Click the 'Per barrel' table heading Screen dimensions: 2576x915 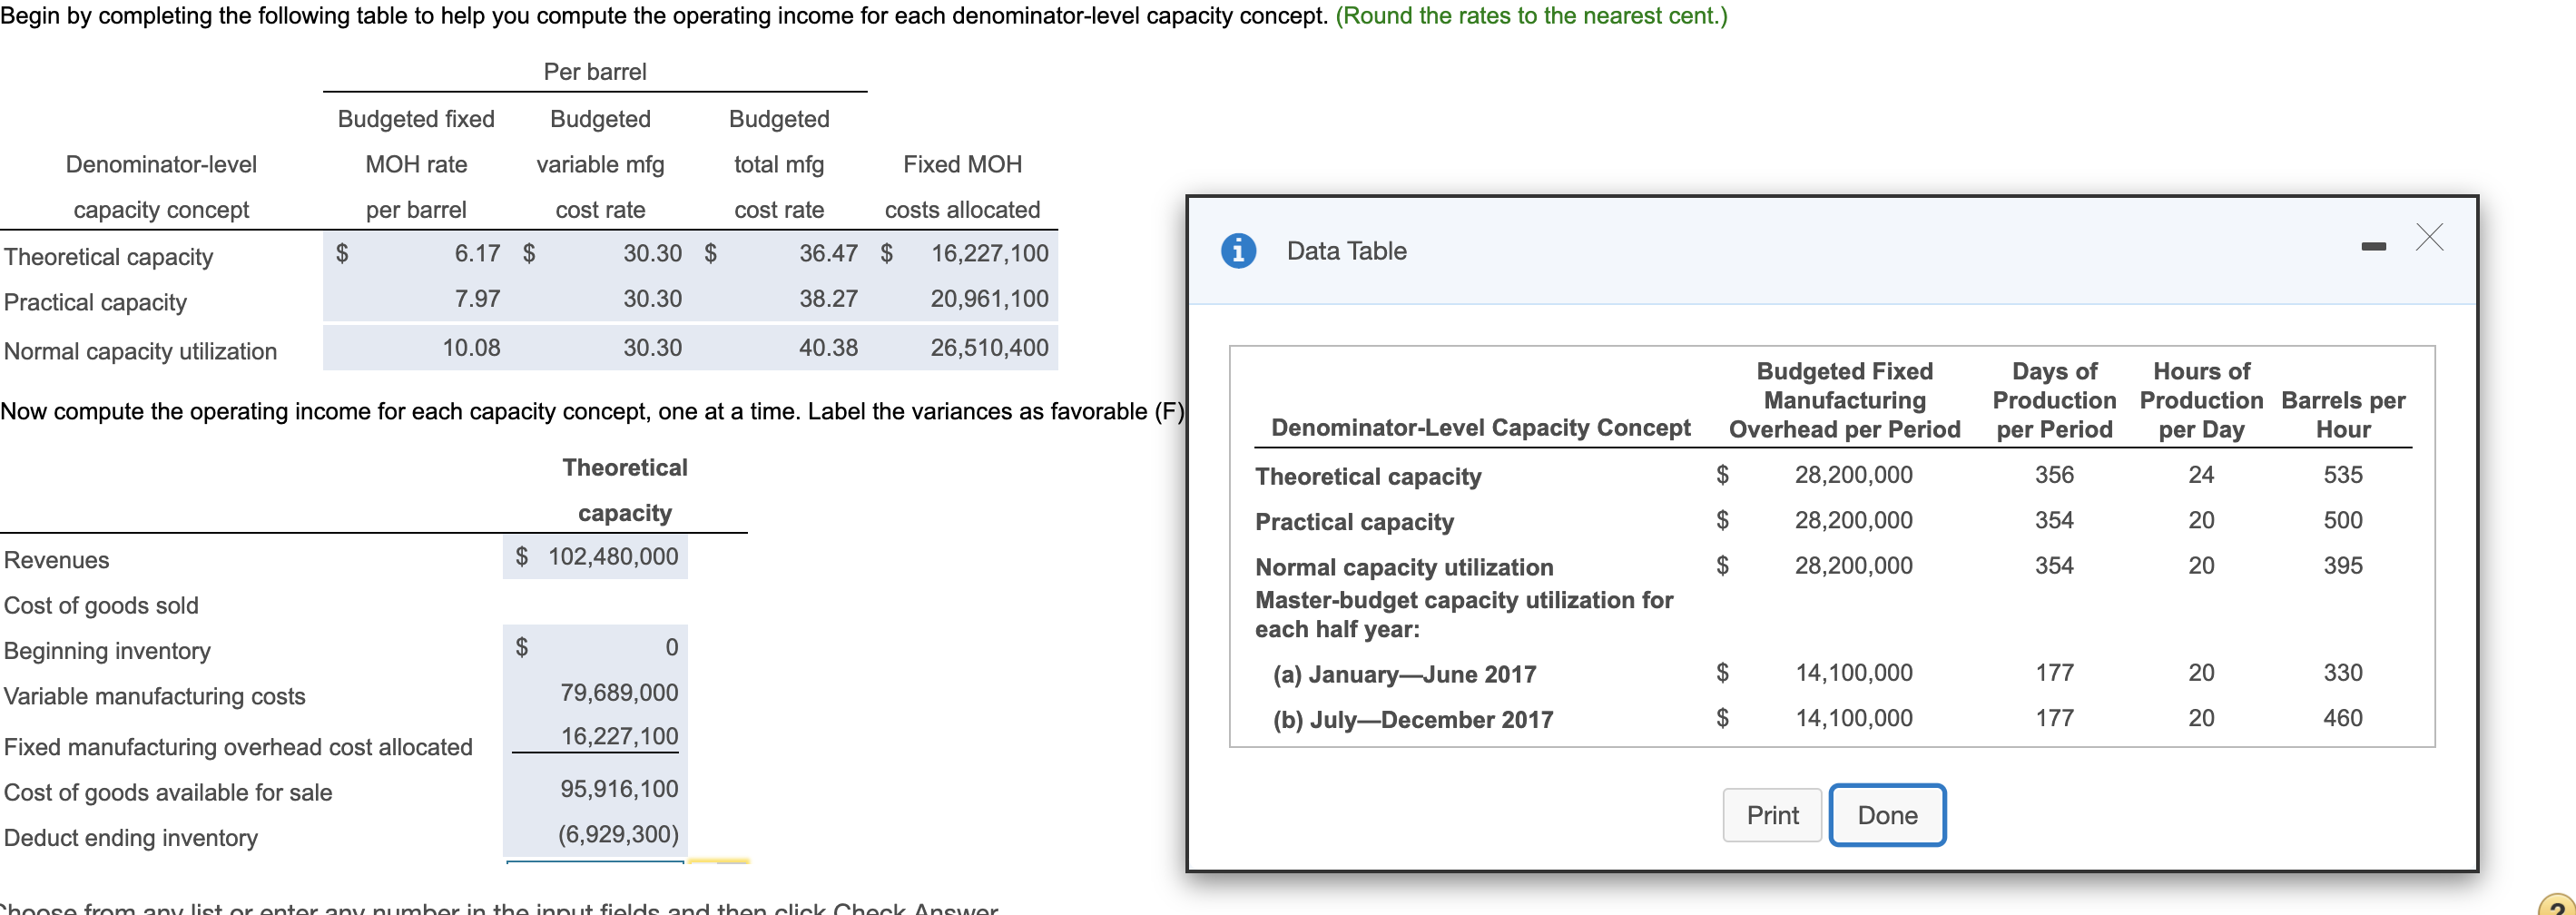[x=595, y=72]
